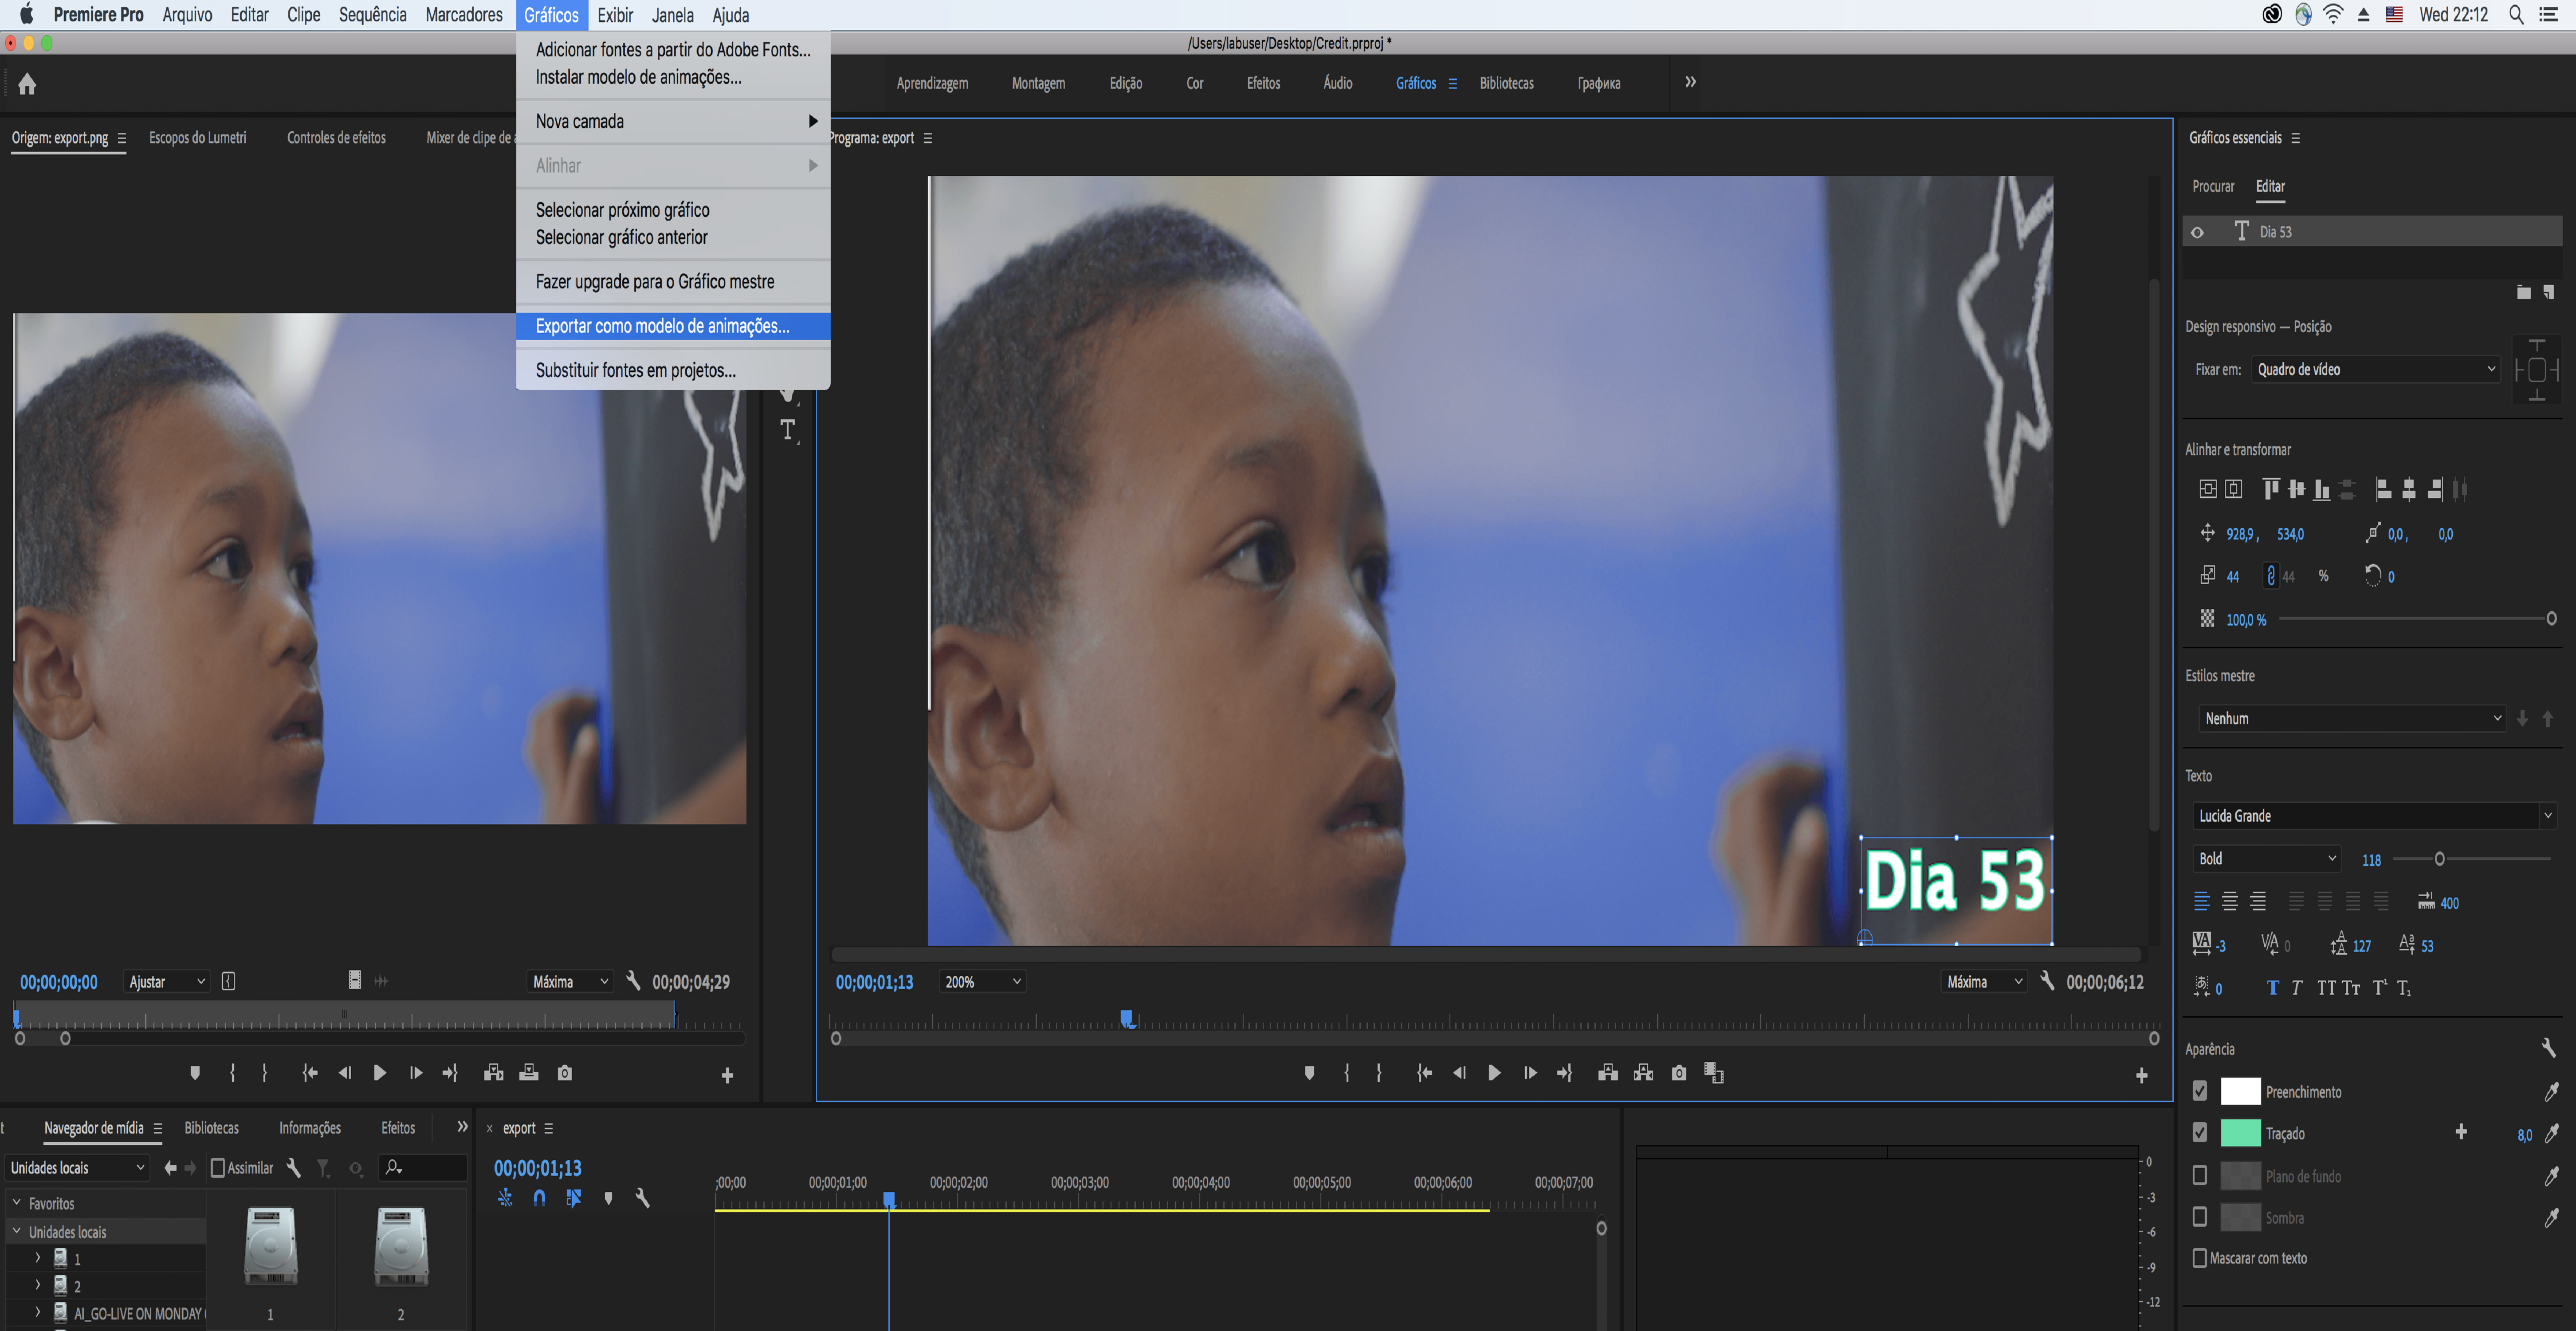Center-align the text paragraph

(2229, 902)
